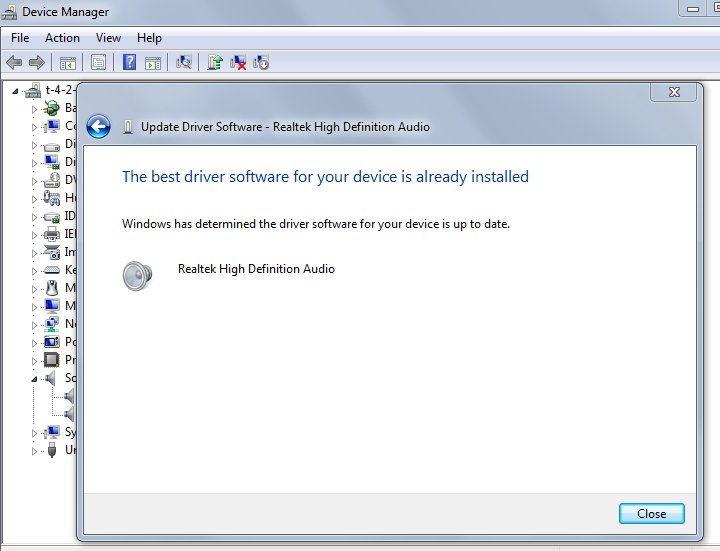Expand the Keyboards category

[34, 271]
